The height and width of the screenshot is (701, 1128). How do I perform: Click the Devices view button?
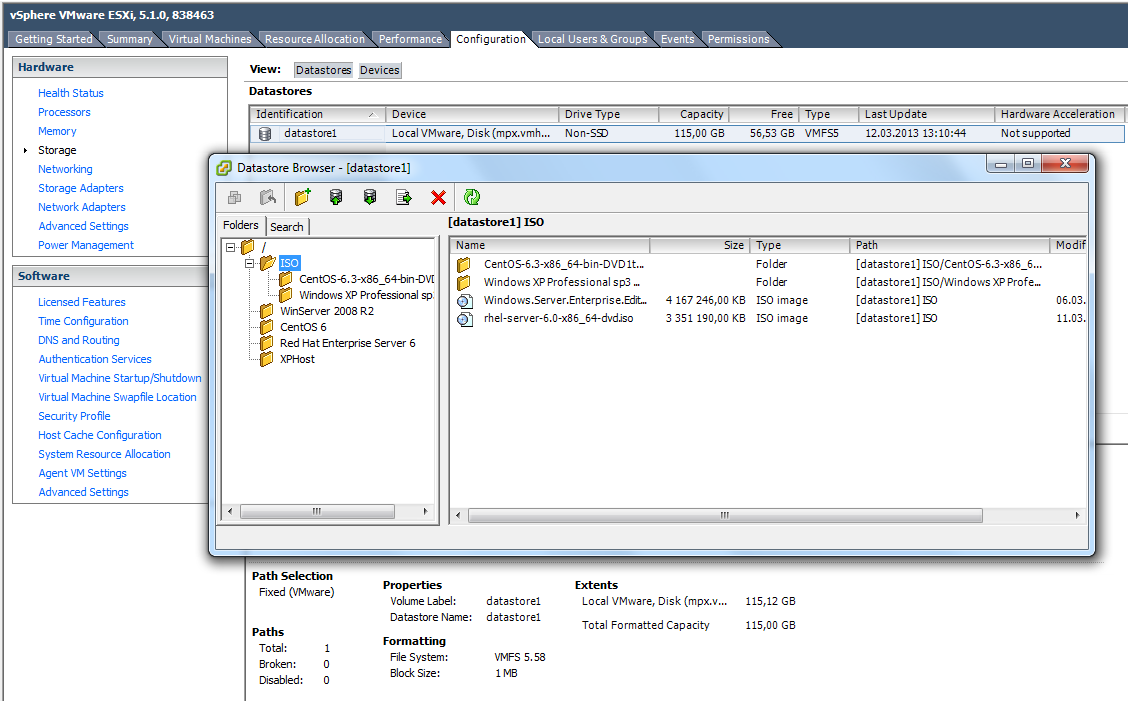[x=380, y=70]
